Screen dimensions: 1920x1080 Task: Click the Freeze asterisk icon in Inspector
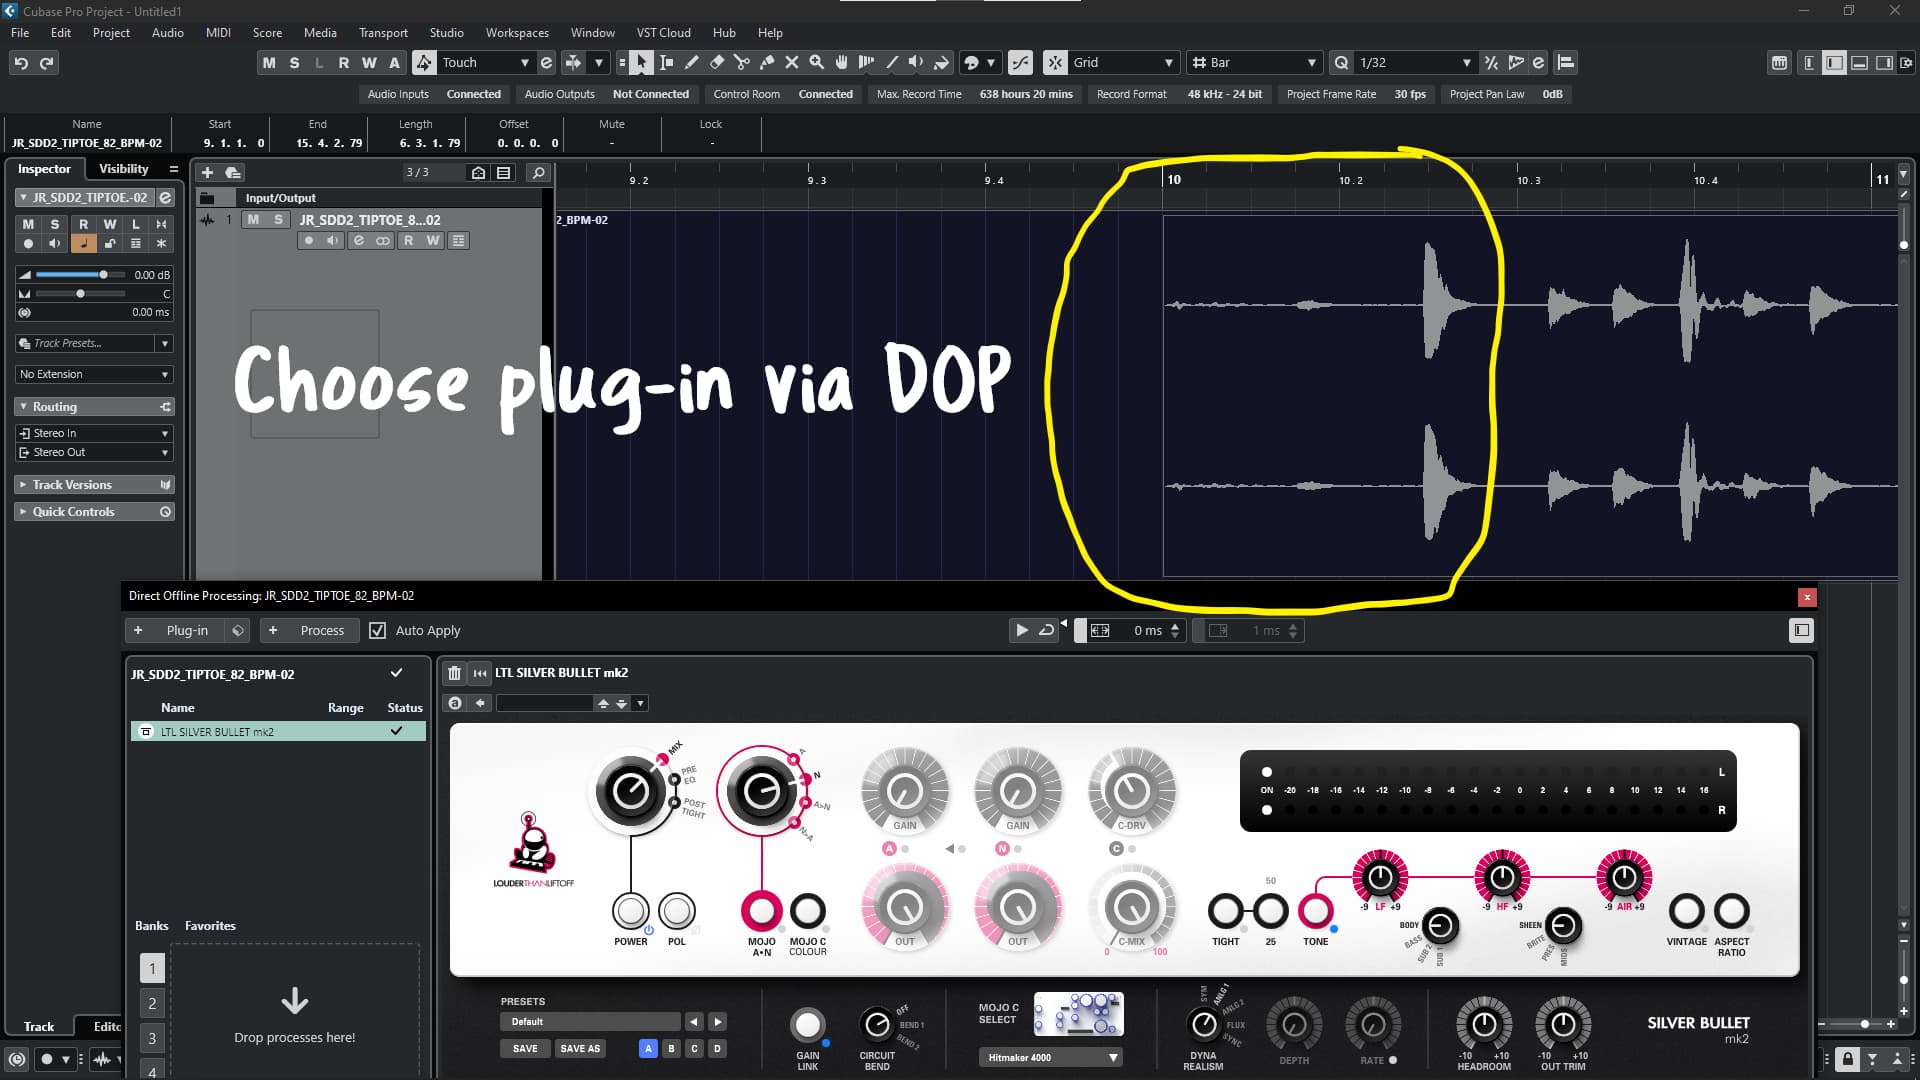coord(162,243)
